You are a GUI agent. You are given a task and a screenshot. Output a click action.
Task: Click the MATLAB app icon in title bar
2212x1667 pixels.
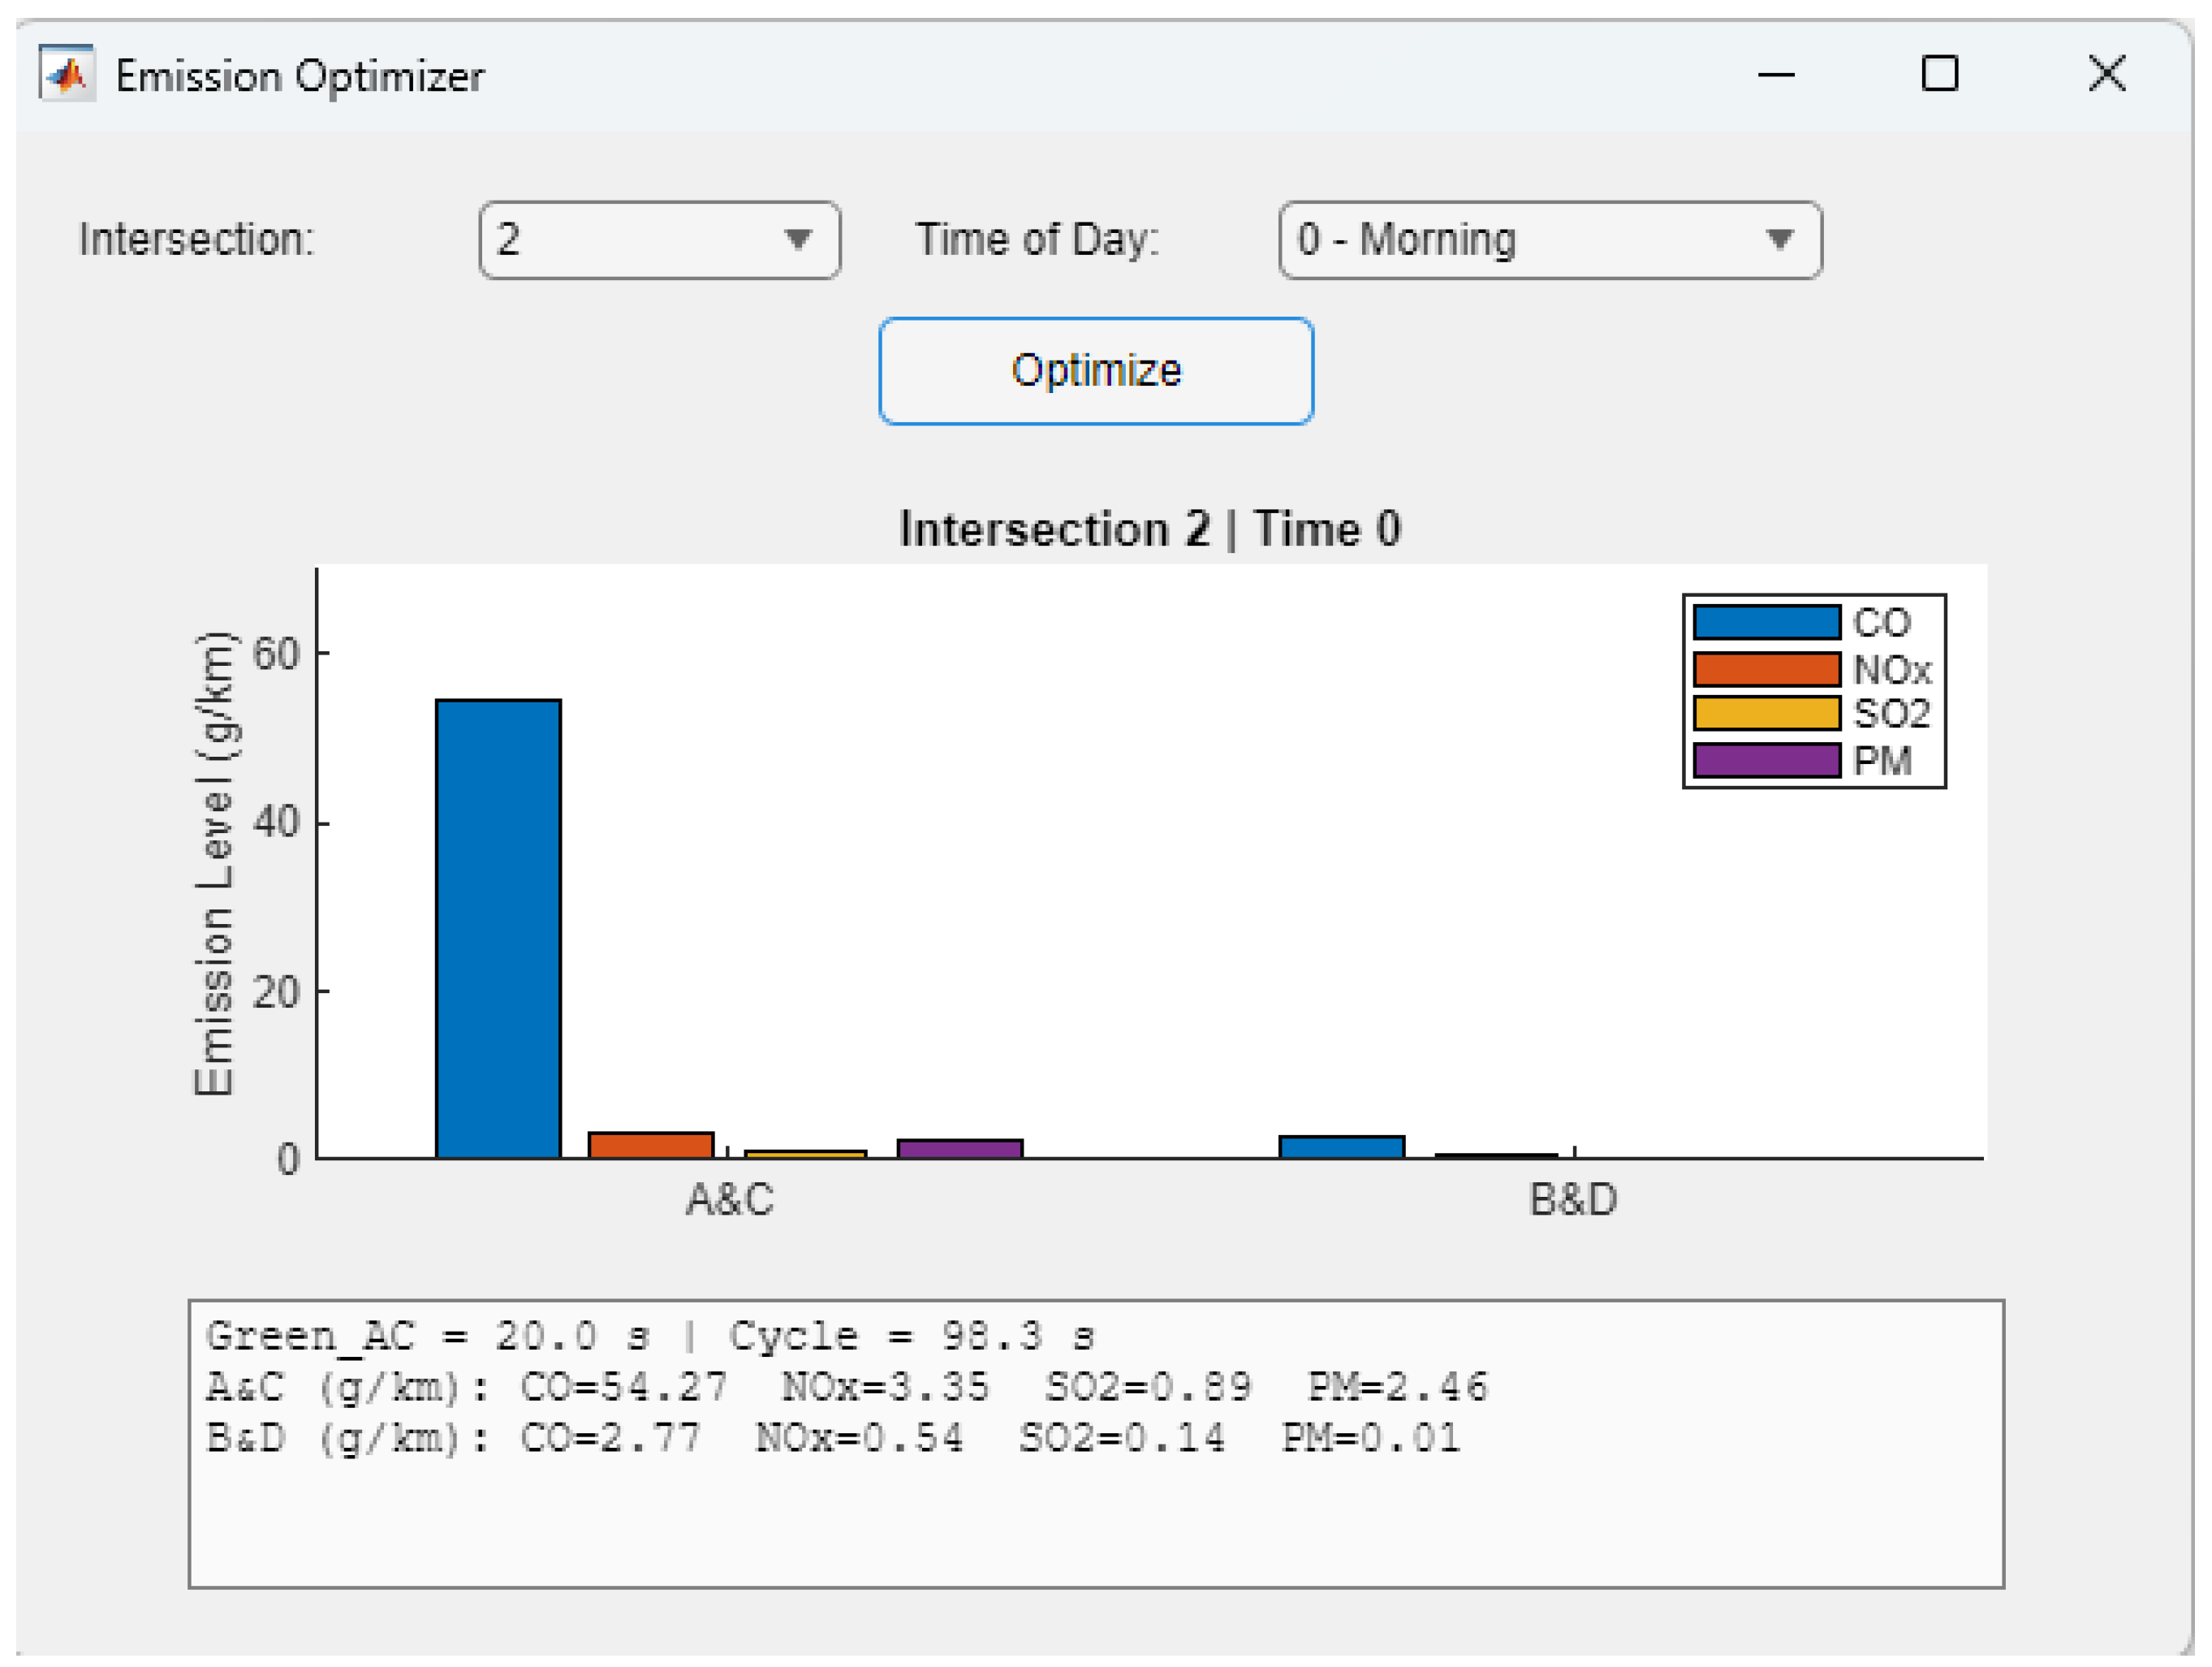click(67, 74)
